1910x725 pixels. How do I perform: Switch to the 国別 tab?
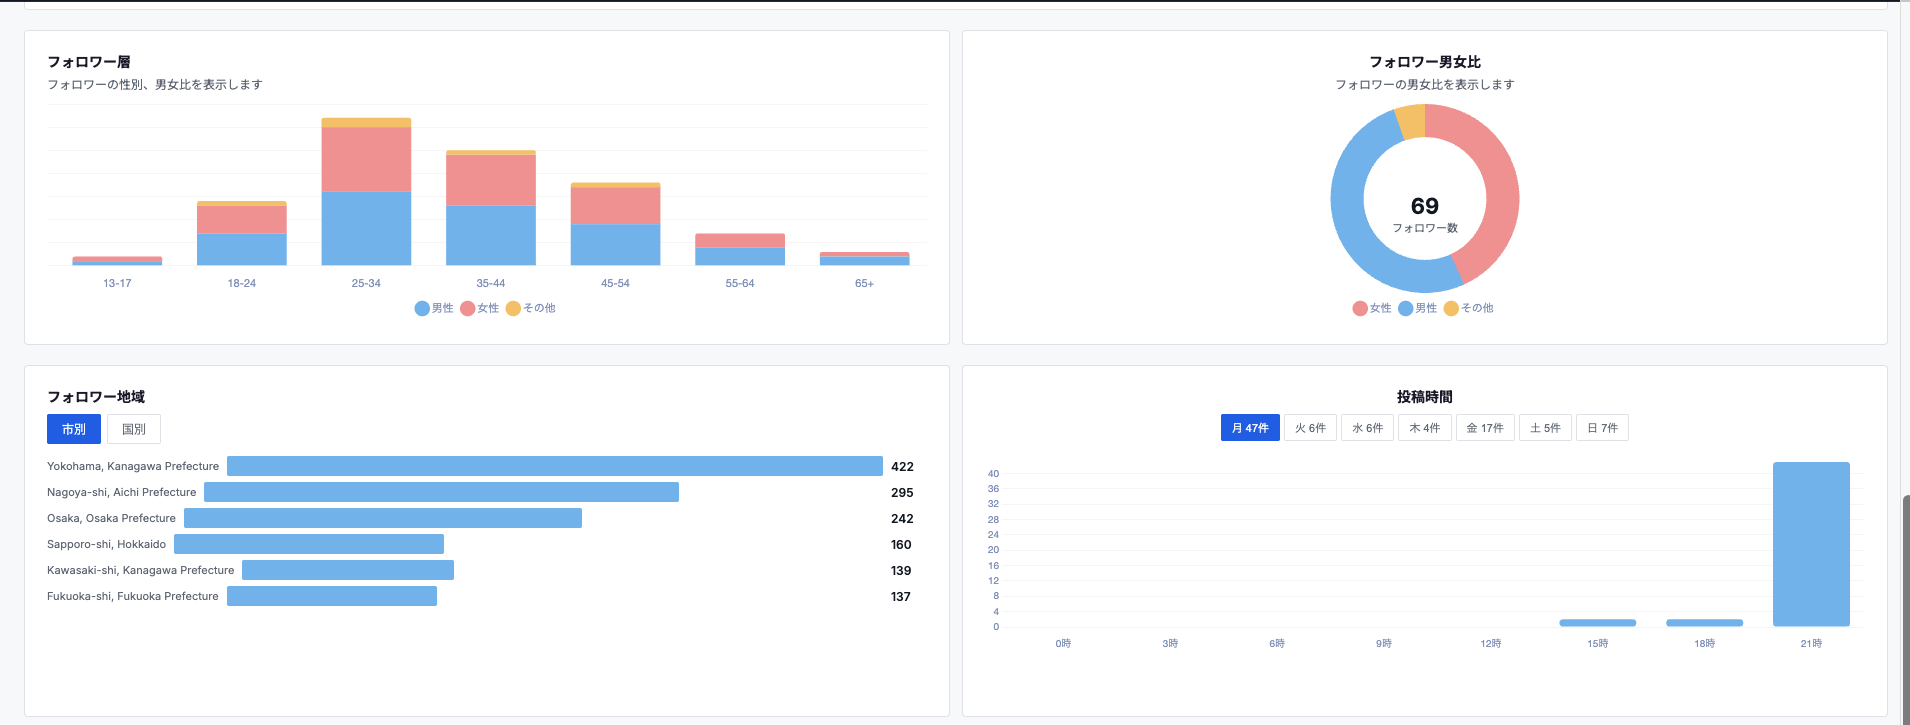(x=134, y=429)
